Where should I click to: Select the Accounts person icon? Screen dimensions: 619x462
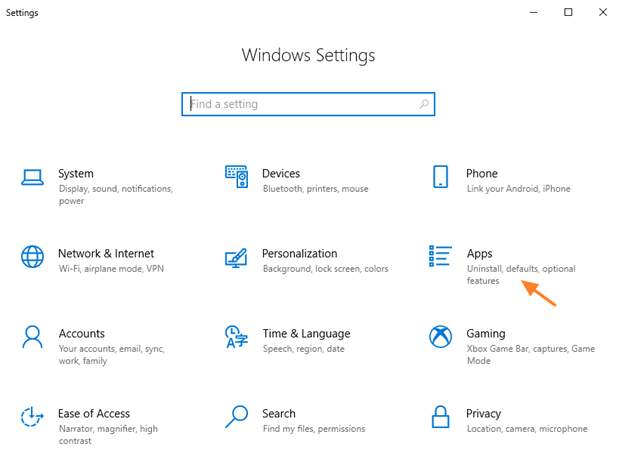(32, 337)
